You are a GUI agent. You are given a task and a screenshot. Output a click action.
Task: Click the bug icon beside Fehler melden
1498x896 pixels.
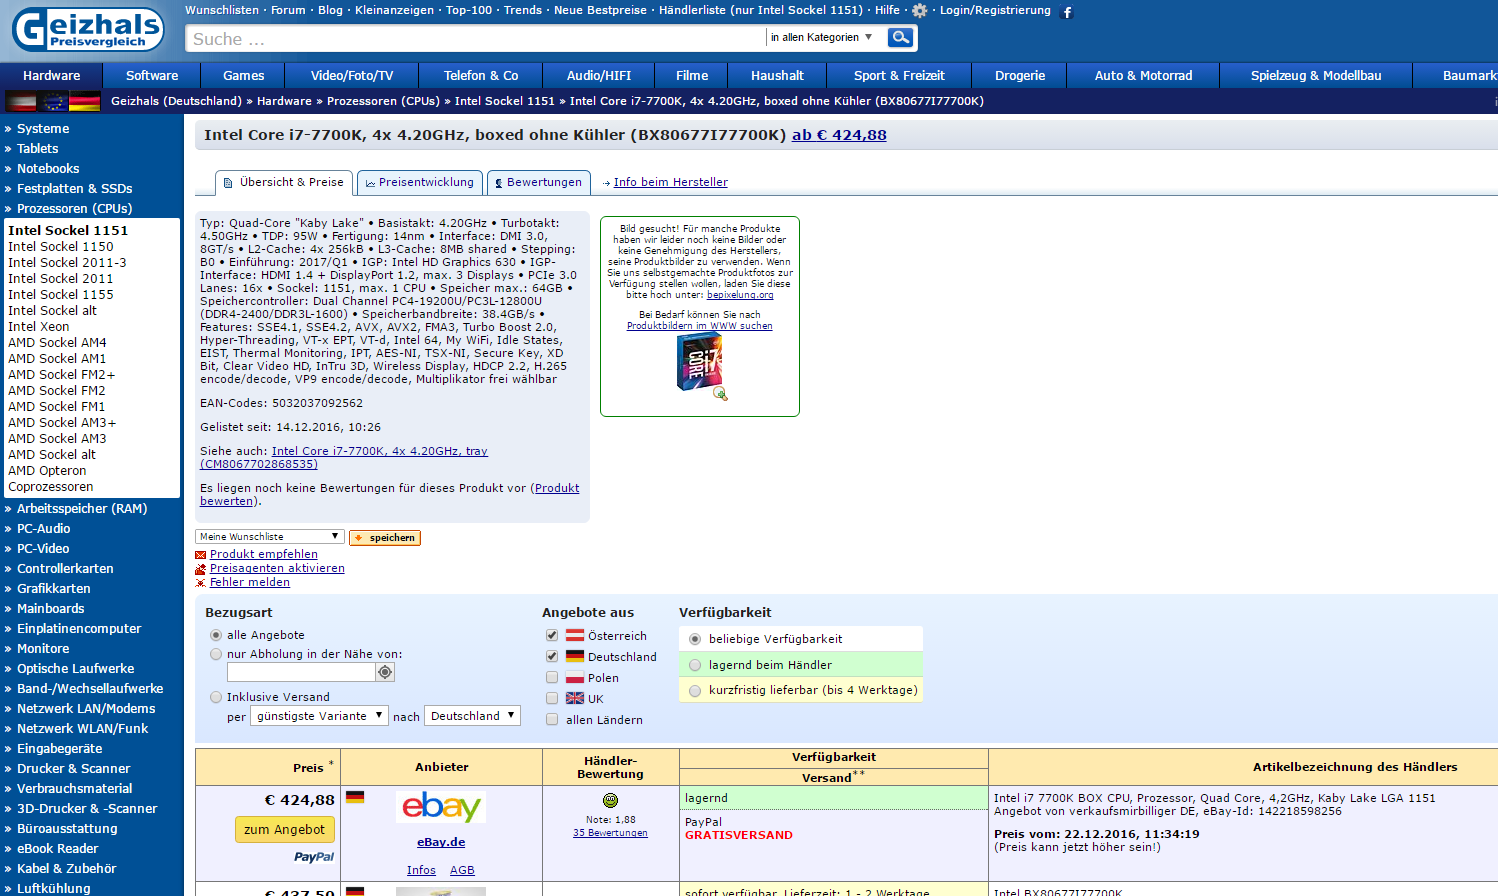[200, 583]
